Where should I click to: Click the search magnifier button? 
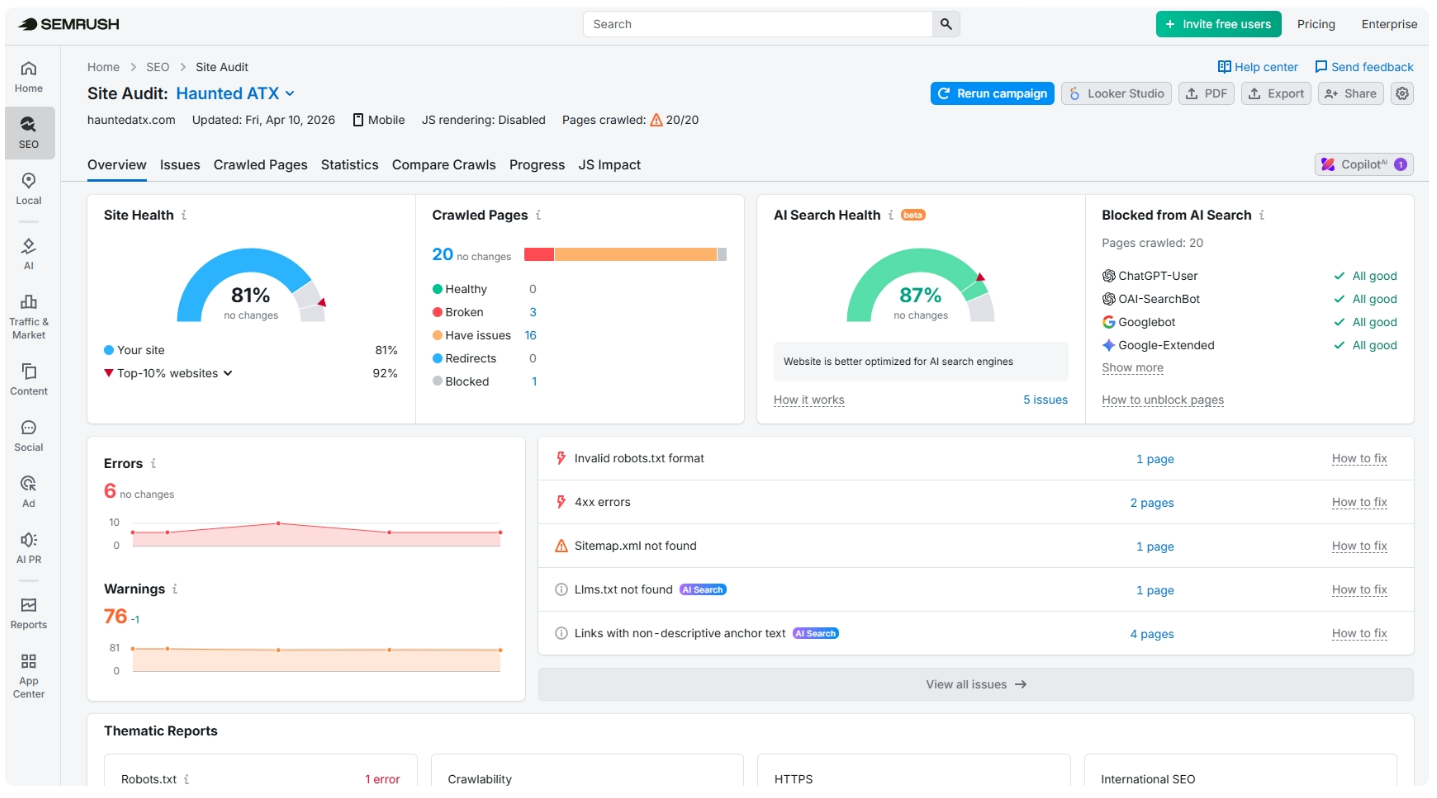(946, 24)
